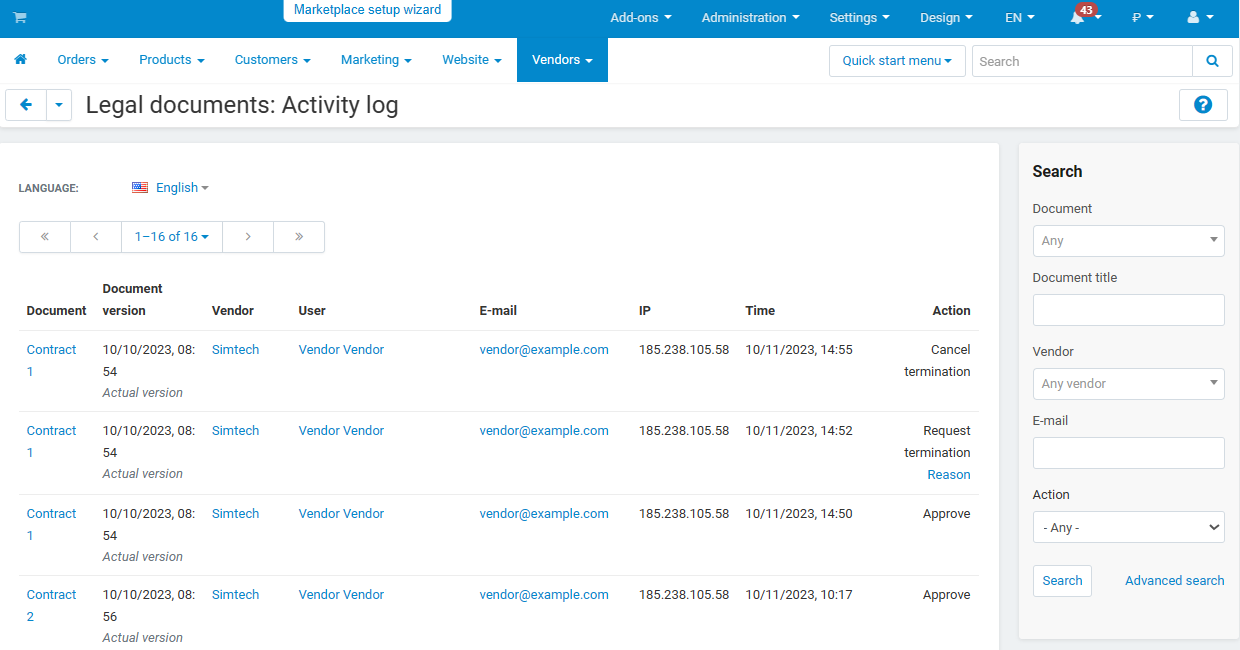
Task: Open Contract 1 link in 14:50 row
Action: pos(51,525)
